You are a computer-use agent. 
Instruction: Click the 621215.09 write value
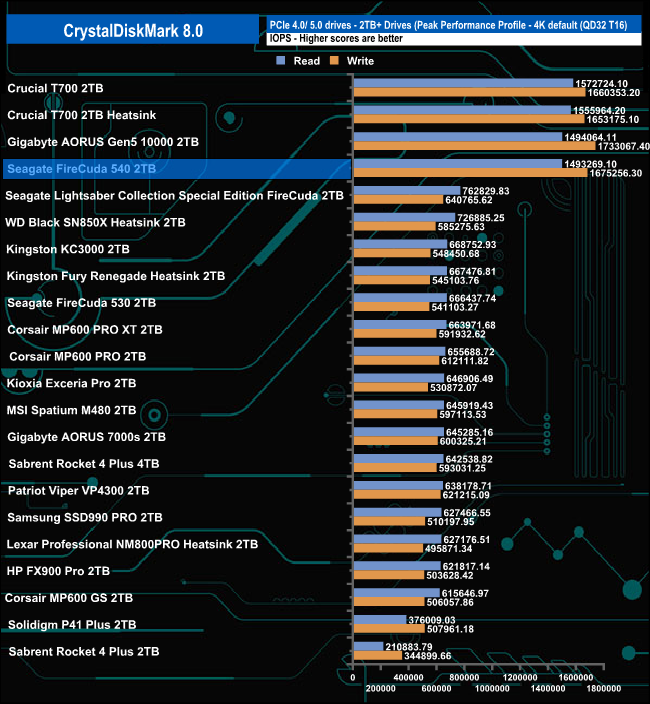(x=466, y=495)
